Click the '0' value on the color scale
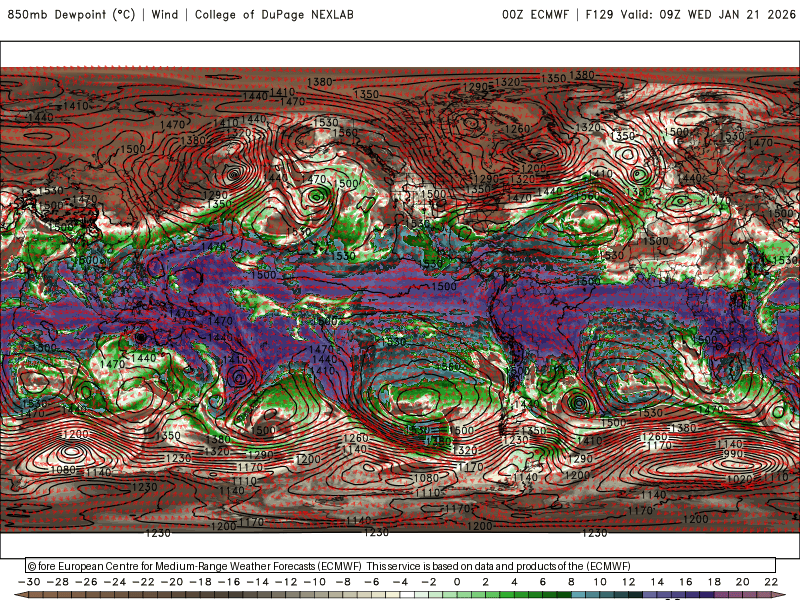The image size is (800, 600). (x=457, y=582)
